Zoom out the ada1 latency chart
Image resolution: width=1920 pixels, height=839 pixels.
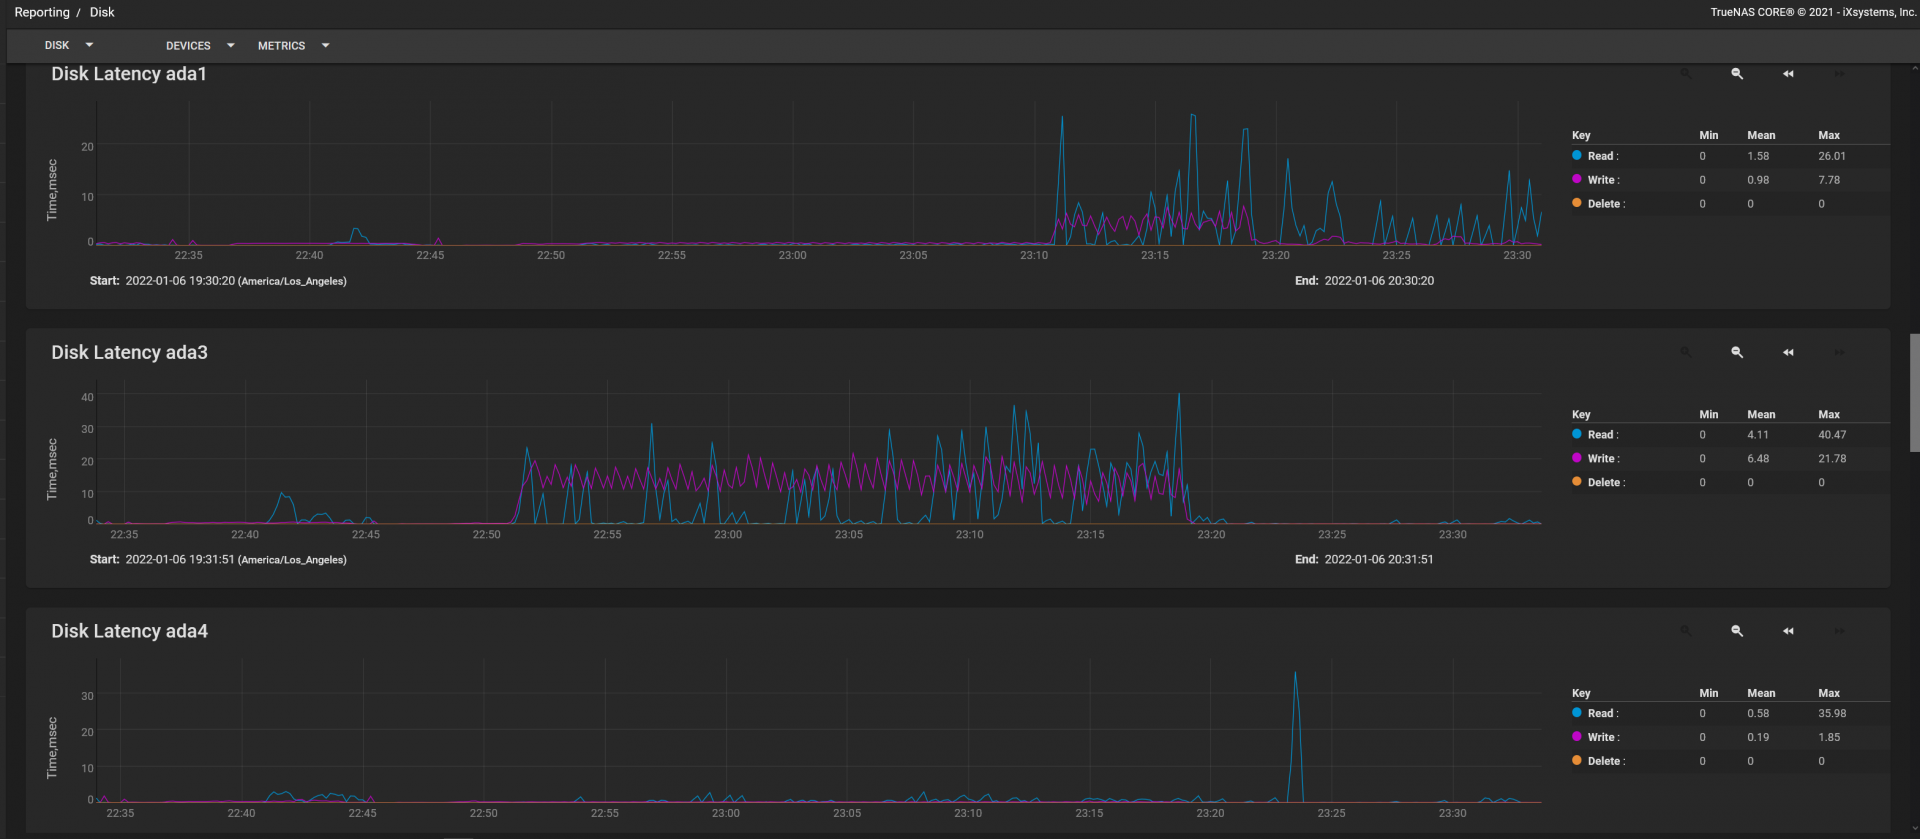[1737, 74]
